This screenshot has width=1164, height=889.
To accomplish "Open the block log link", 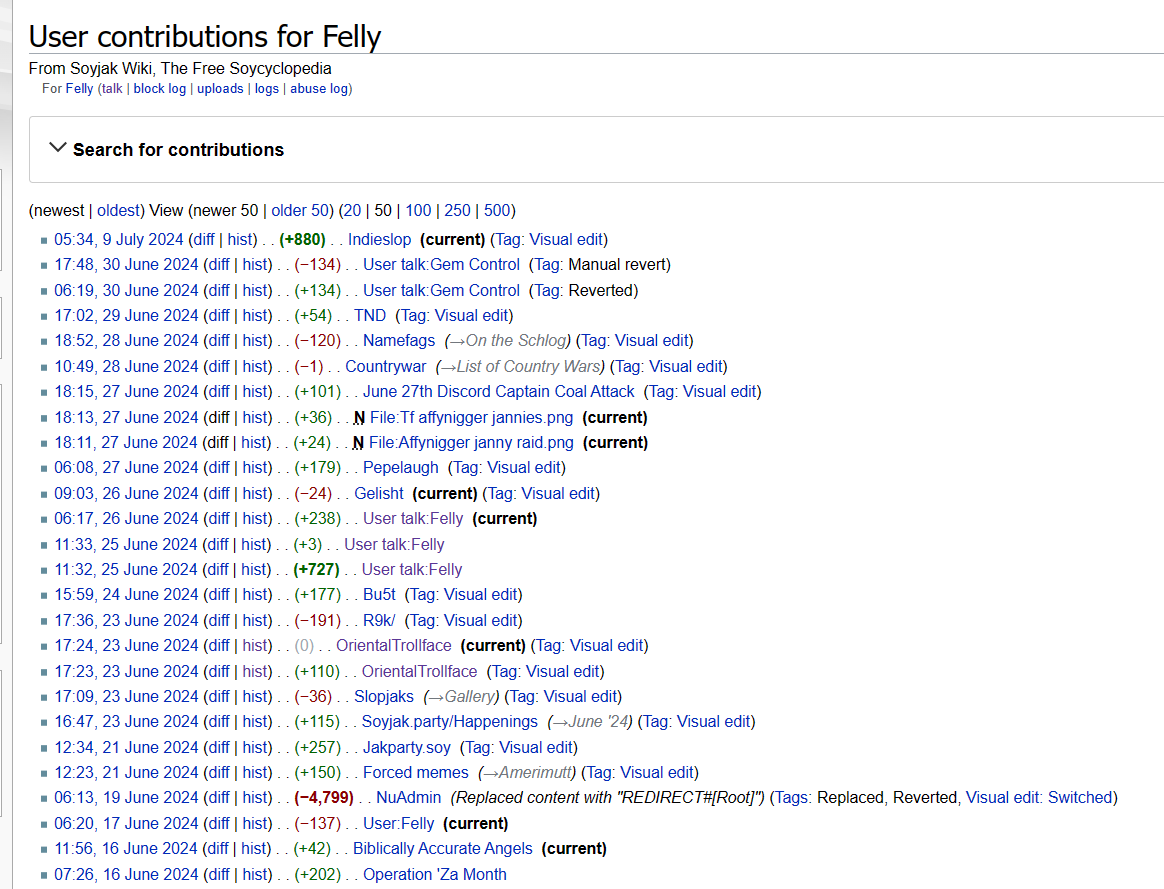I will (160, 89).
